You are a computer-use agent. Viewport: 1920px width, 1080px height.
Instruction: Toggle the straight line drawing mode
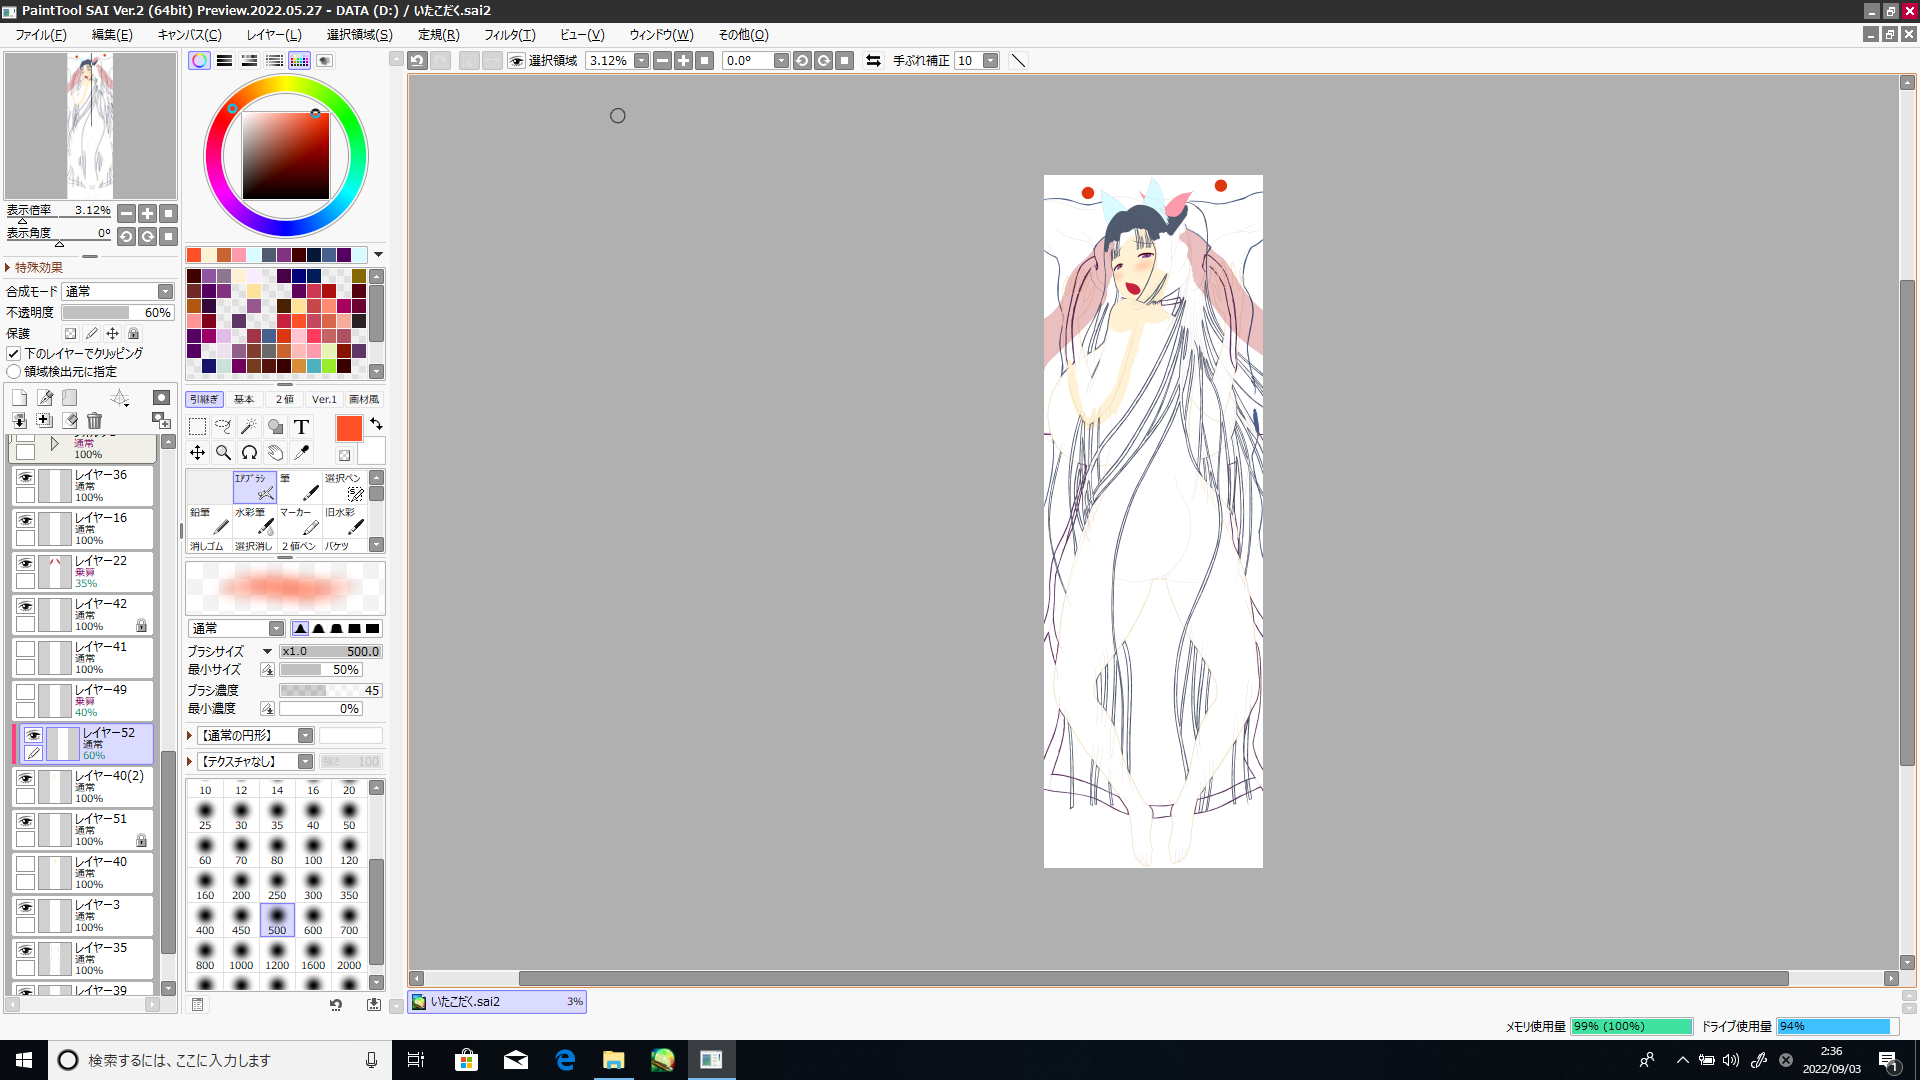click(x=1018, y=61)
